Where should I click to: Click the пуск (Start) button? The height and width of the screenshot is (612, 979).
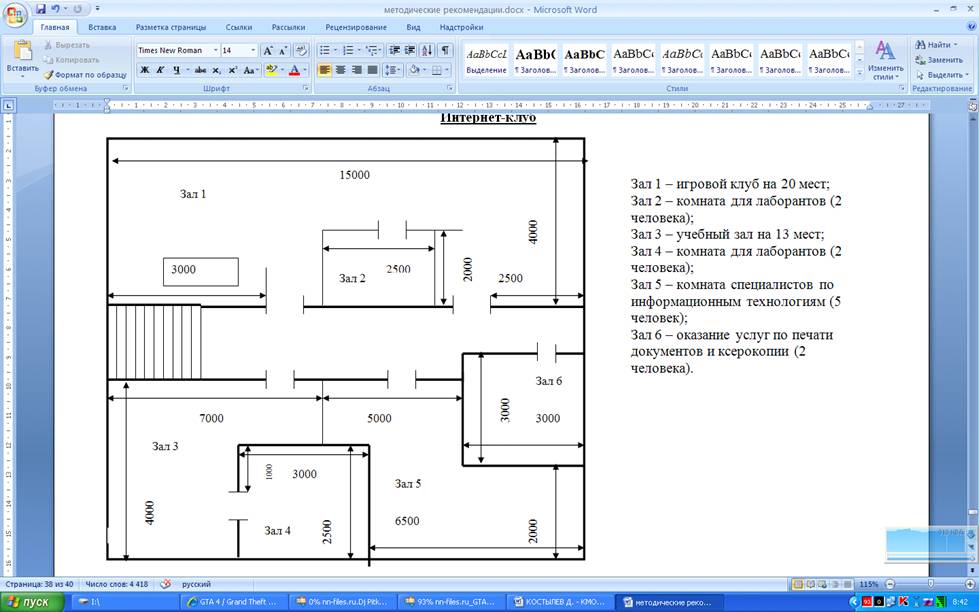[29, 602]
